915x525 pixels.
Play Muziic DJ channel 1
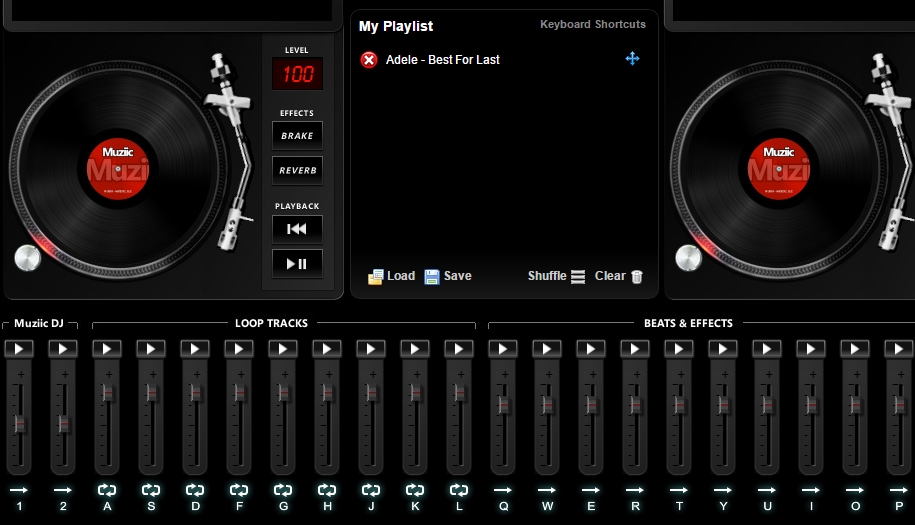tap(19, 349)
